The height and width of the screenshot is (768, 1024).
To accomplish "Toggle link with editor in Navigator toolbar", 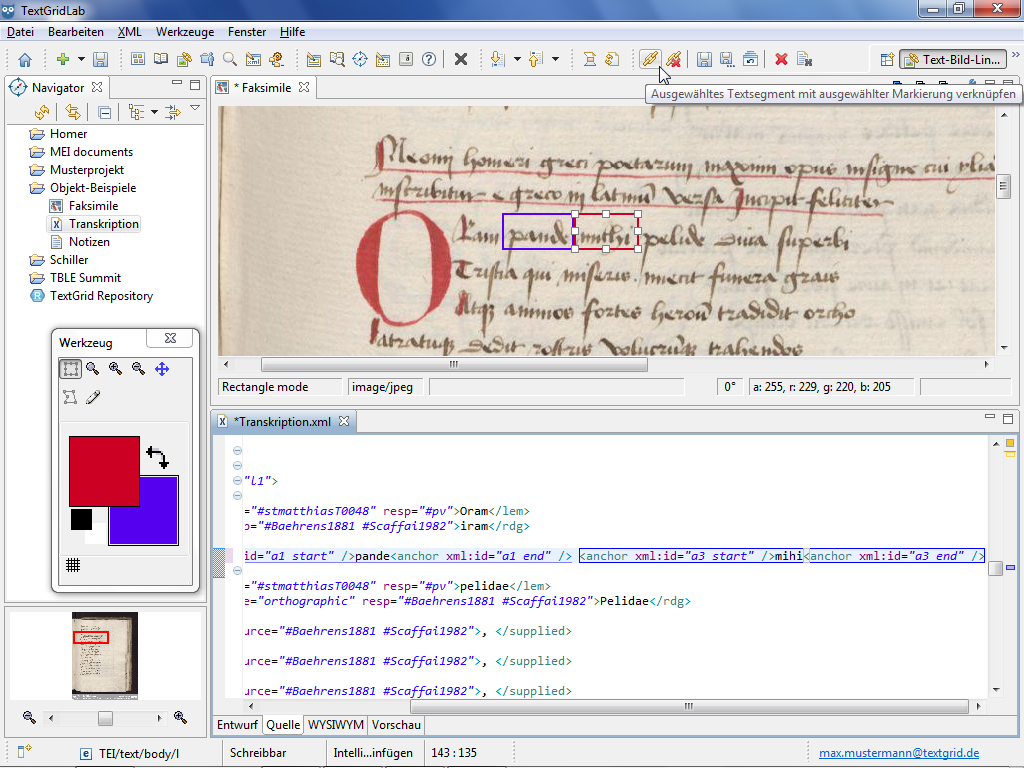I will coord(73,112).
